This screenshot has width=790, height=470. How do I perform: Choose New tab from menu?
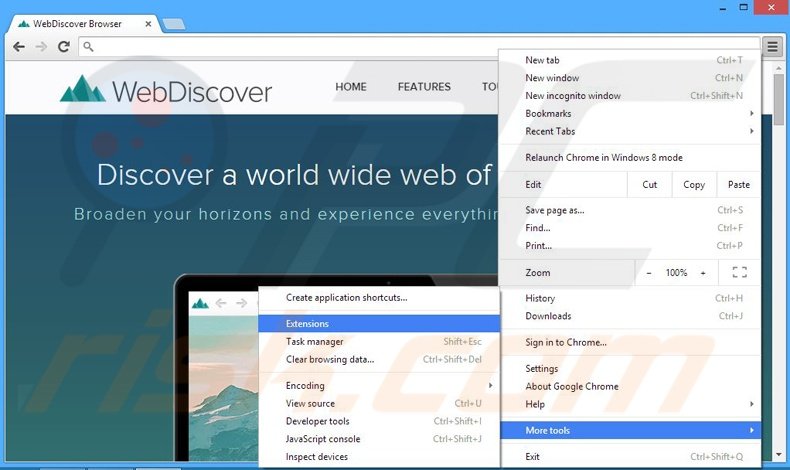(630, 60)
